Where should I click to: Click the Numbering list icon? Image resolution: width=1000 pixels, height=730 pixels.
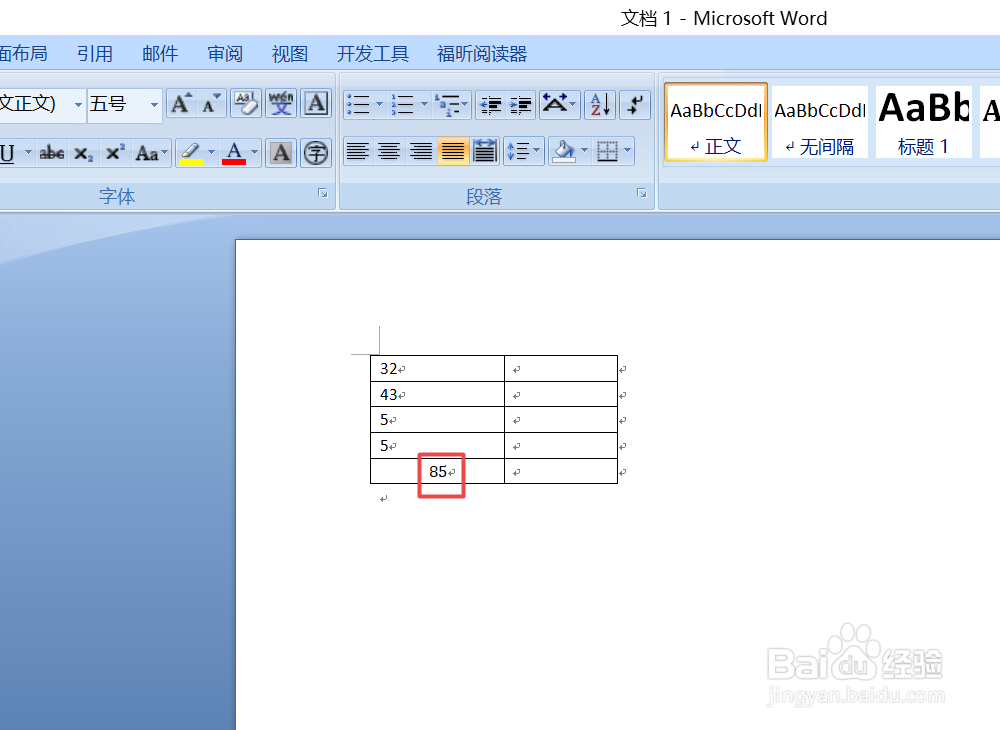click(x=403, y=104)
